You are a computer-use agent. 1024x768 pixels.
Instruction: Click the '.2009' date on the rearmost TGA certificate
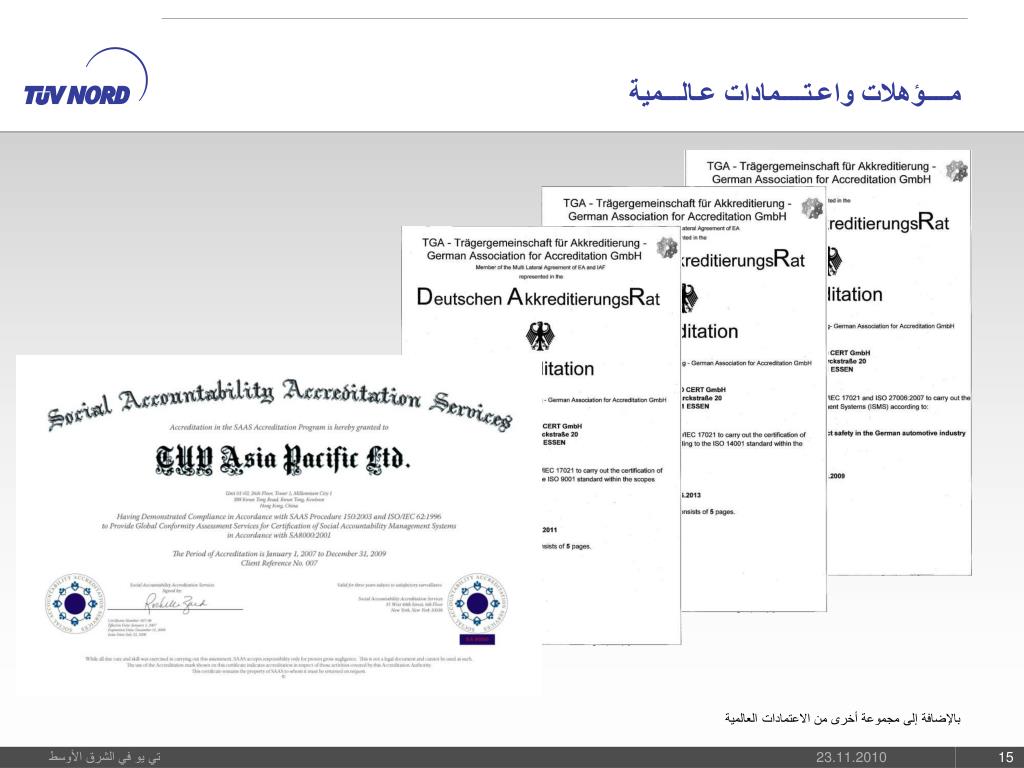[837, 475]
